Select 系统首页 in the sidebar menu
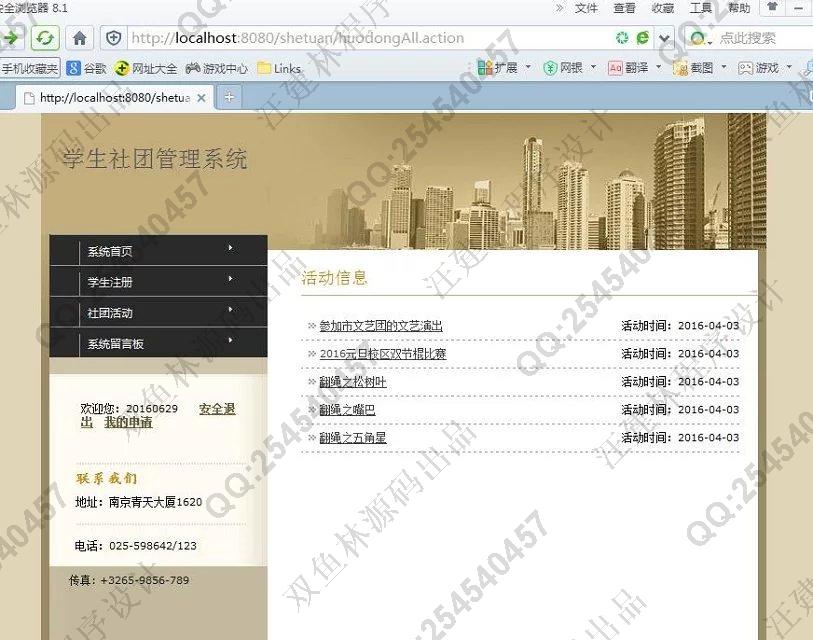 pos(110,251)
